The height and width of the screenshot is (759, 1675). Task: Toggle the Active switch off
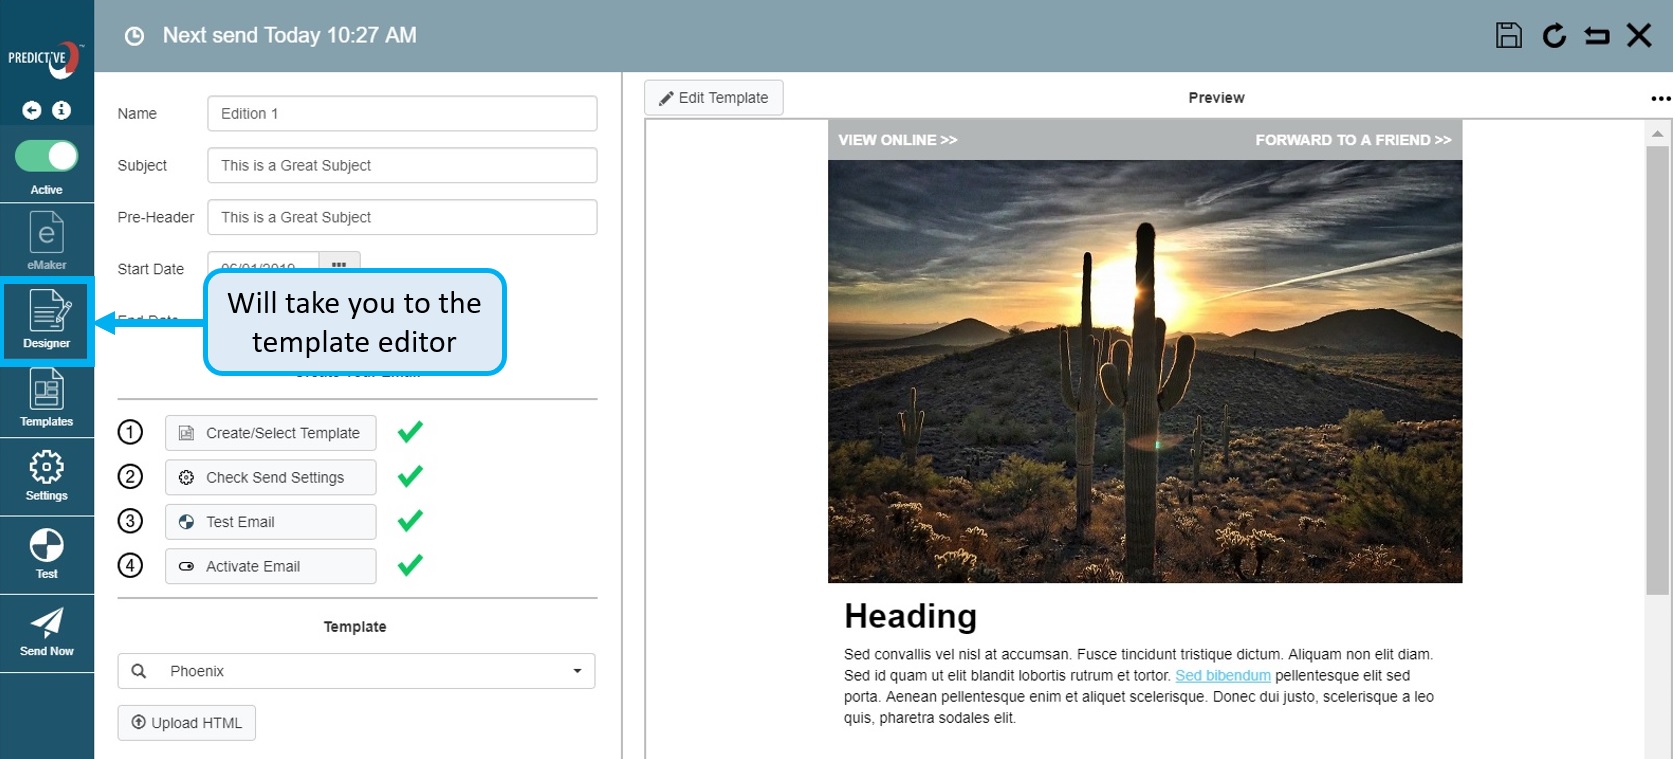[47, 156]
